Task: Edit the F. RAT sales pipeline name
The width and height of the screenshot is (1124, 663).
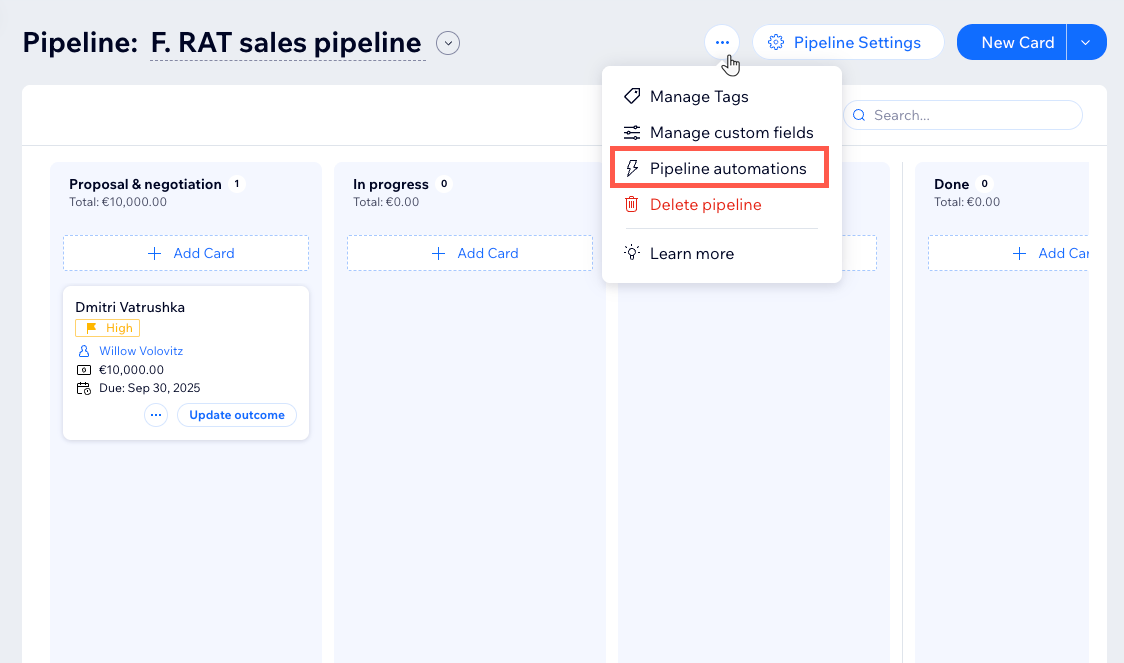Action: [287, 43]
